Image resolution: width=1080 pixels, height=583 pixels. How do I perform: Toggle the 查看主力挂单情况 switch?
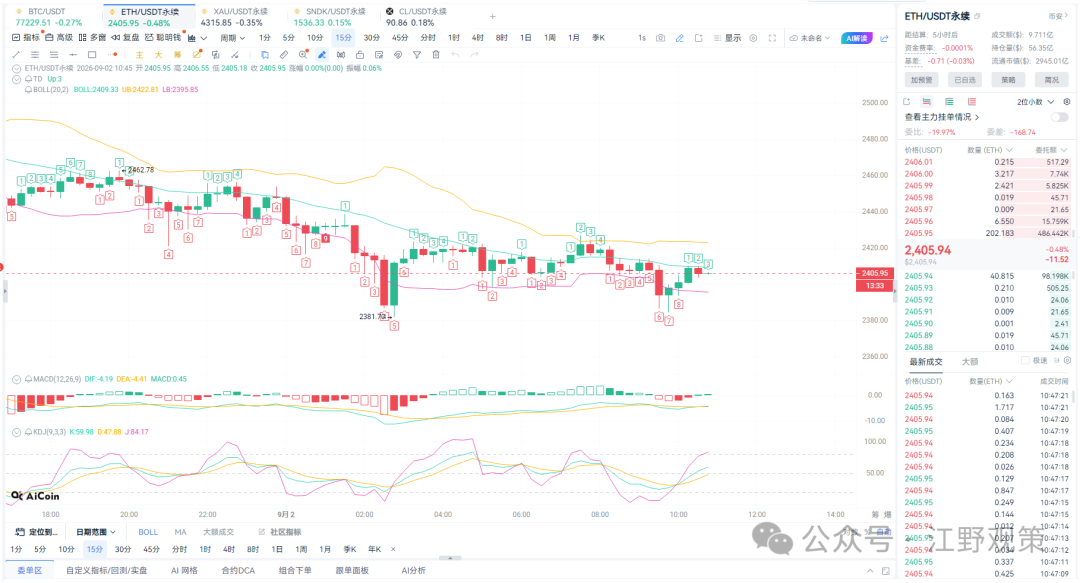pos(1059,117)
